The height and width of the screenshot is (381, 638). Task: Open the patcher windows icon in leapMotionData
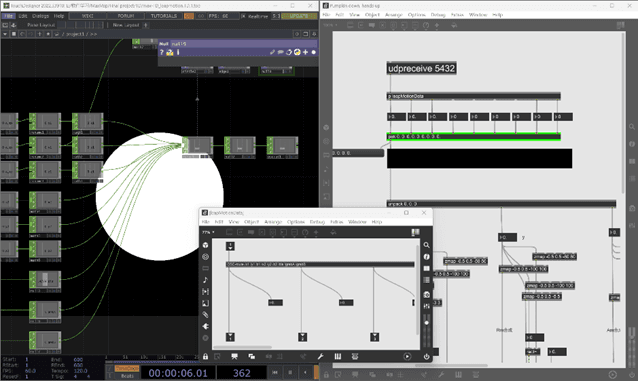pos(251,357)
